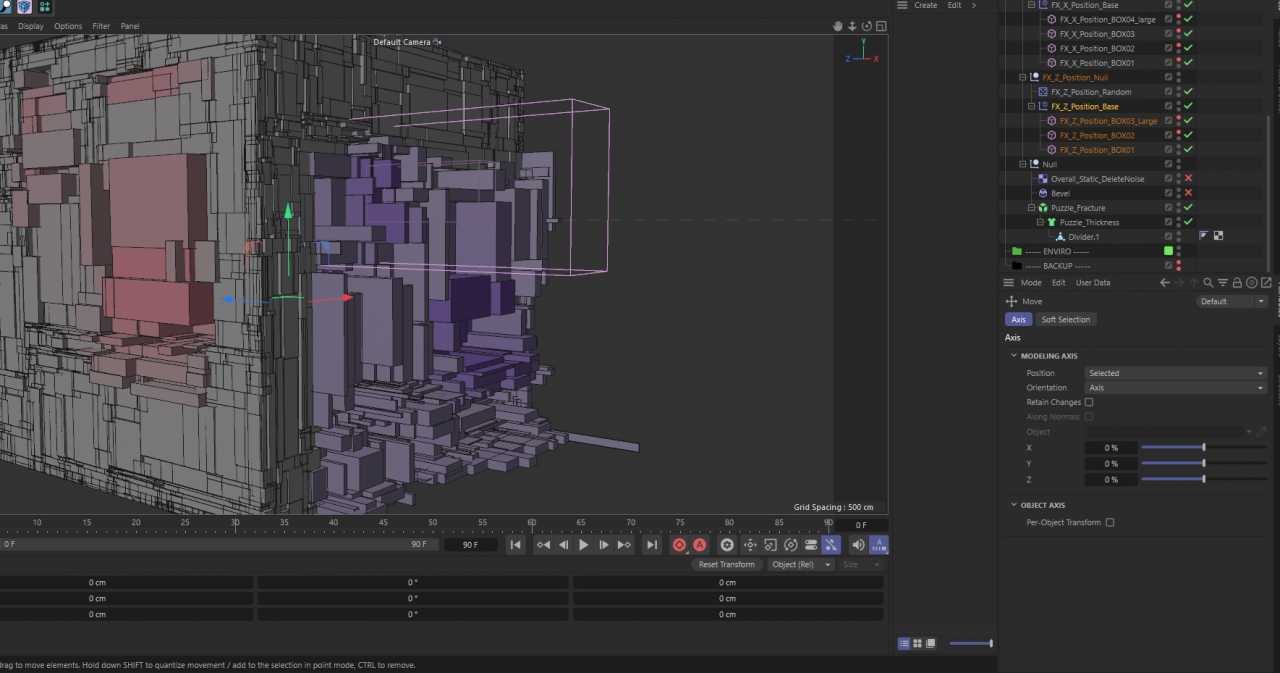The width and height of the screenshot is (1280, 673).
Task: Adjust the X axis percentage slider
Action: pos(1204,447)
